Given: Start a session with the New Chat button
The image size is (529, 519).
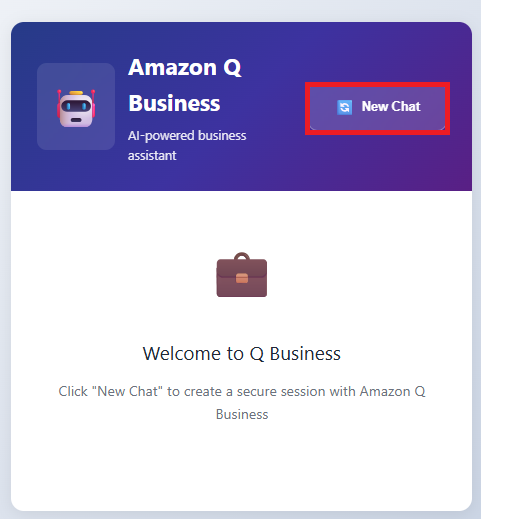Looking at the screenshot, I should pos(377,108).
